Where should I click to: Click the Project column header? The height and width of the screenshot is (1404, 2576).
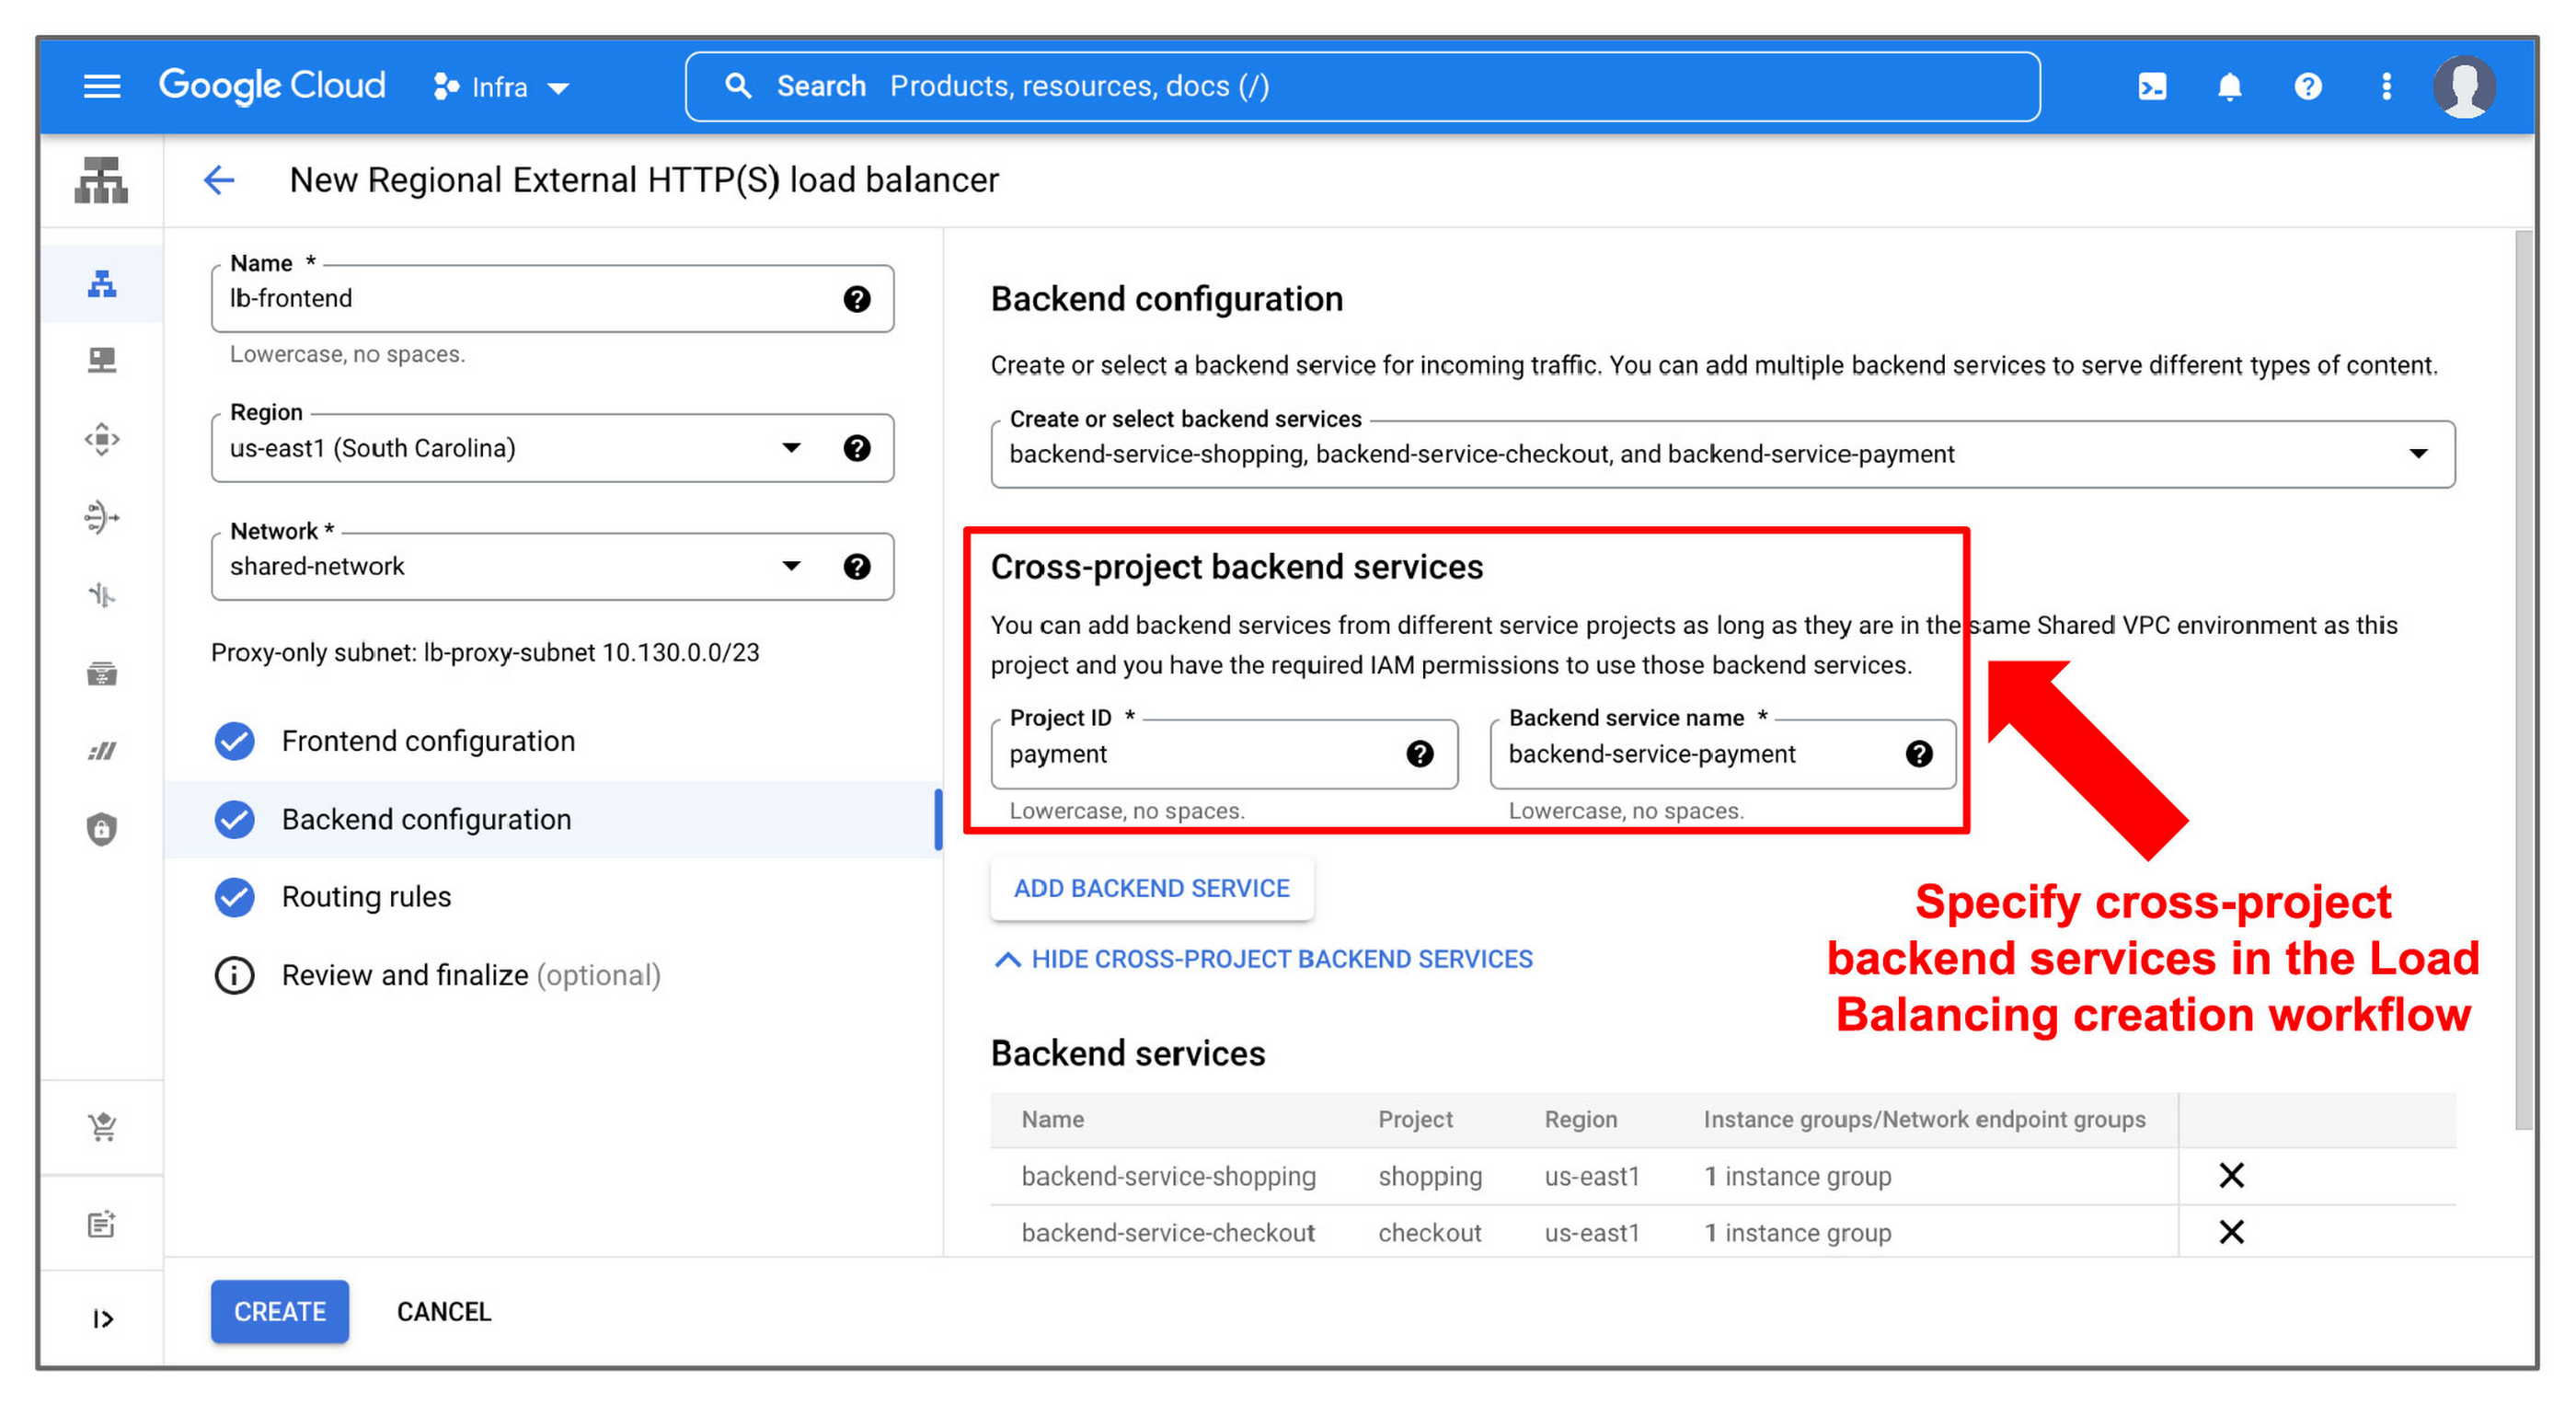coord(1414,1119)
